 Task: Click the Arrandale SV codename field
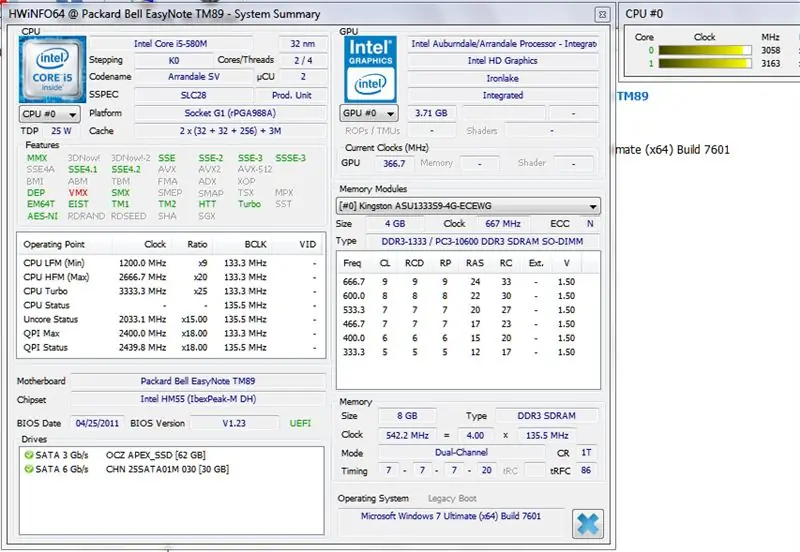(x=194, y=77)
